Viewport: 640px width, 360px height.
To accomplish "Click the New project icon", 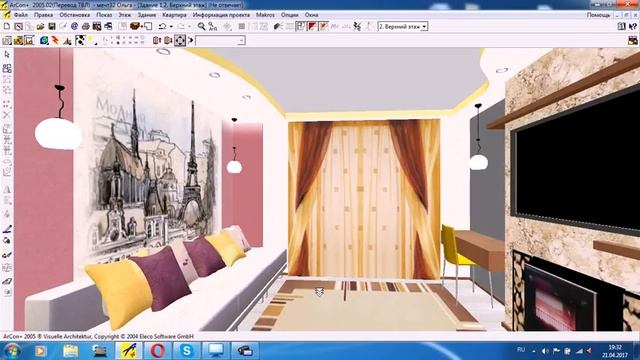I will [7, 26].
